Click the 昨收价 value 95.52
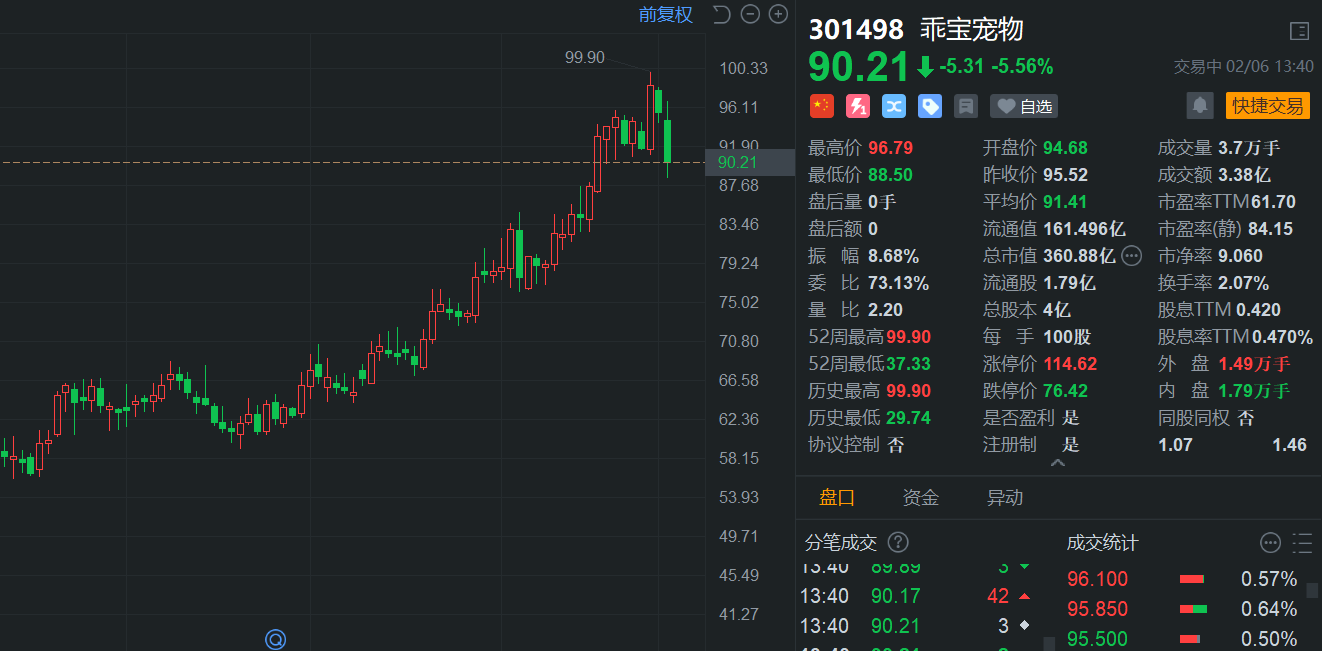This screenshot has width=1322, height=651. click(1065, 175)
